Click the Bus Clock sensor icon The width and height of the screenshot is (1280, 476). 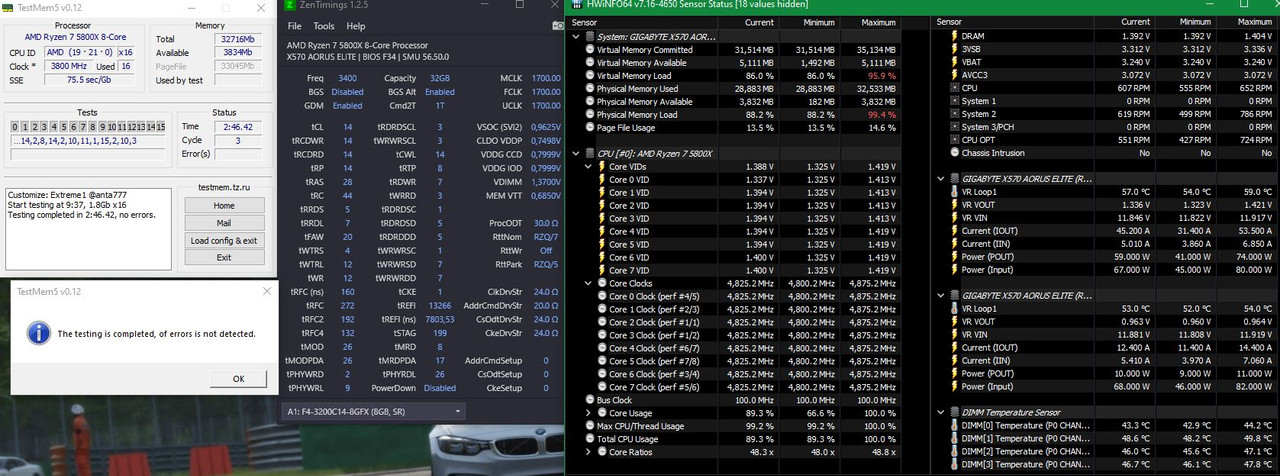click(x=589, y=400)
